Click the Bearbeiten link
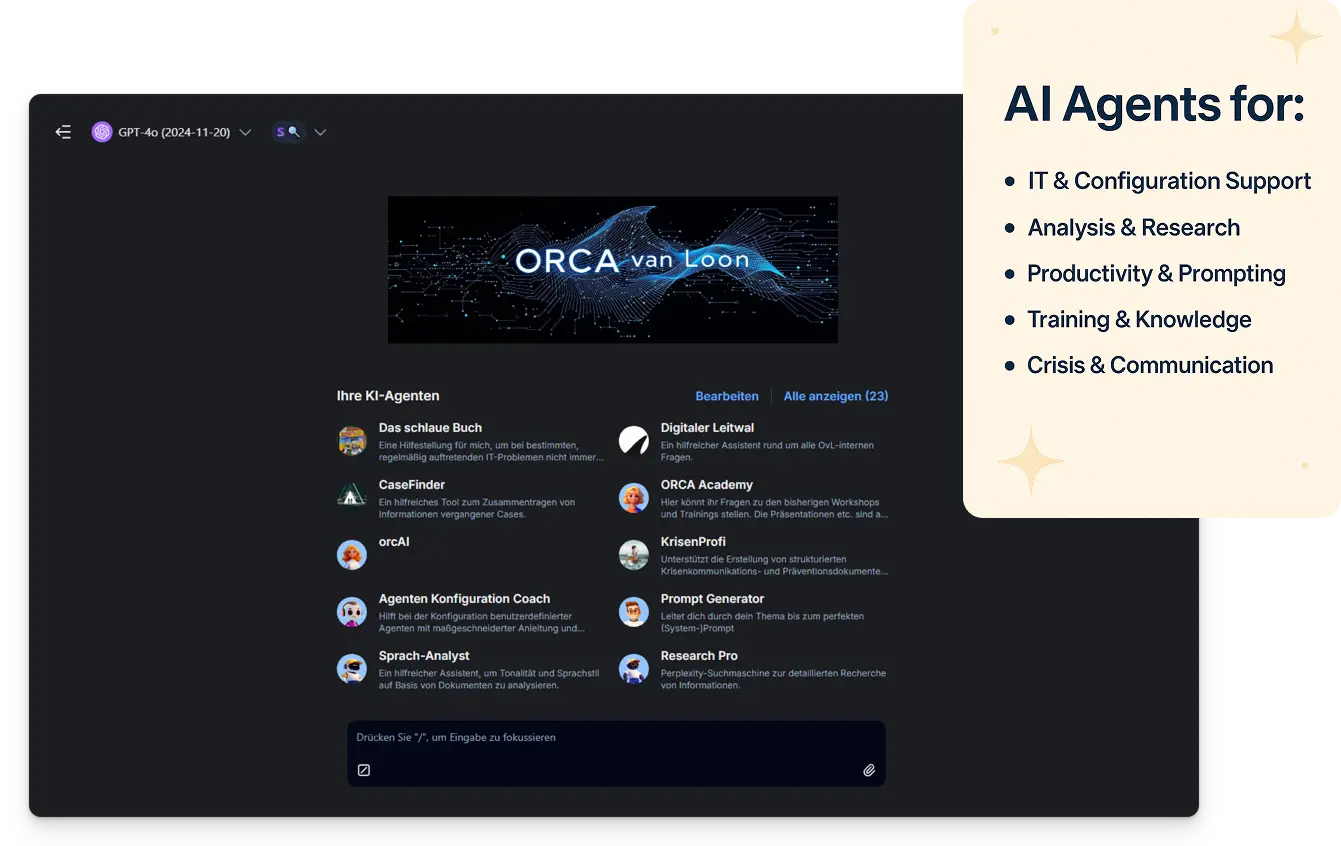The image size is (1341, 846). pyautogui.click(x=727, y=396)
